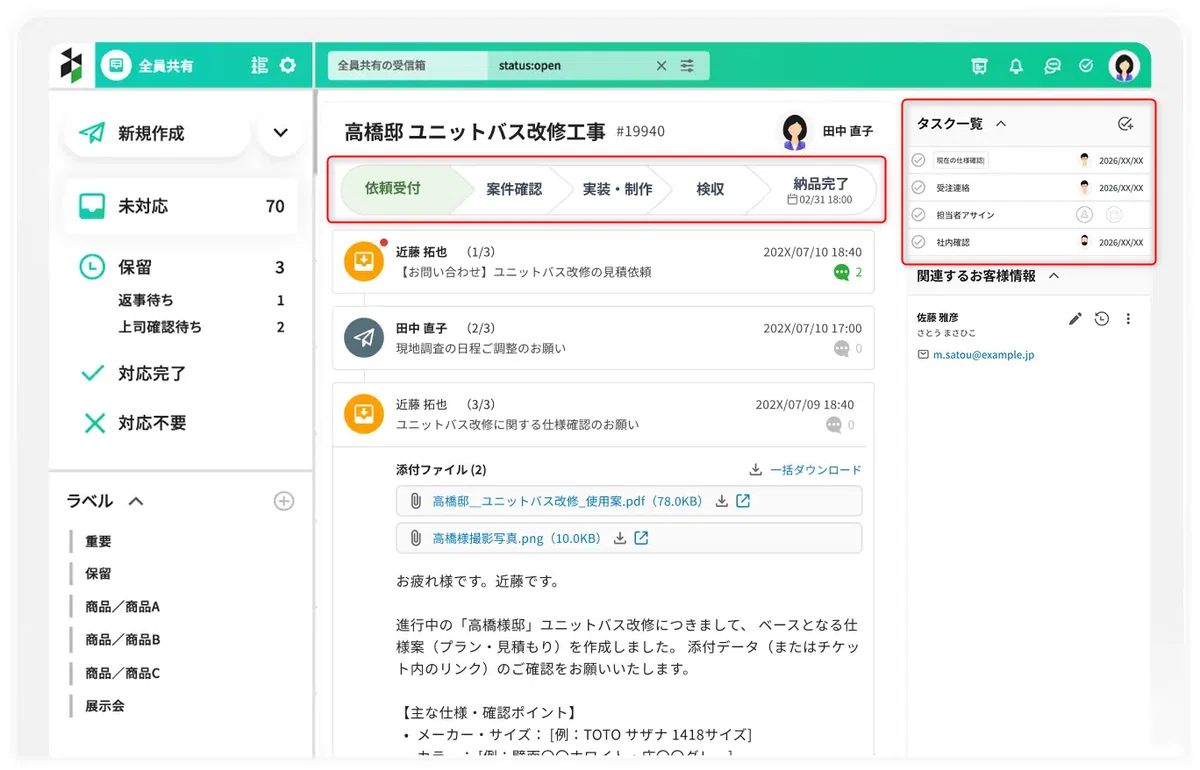The width and height of the screenshot is (1200, 770).
Task: Clear the status:open search filter
Action: coord(661,66)
